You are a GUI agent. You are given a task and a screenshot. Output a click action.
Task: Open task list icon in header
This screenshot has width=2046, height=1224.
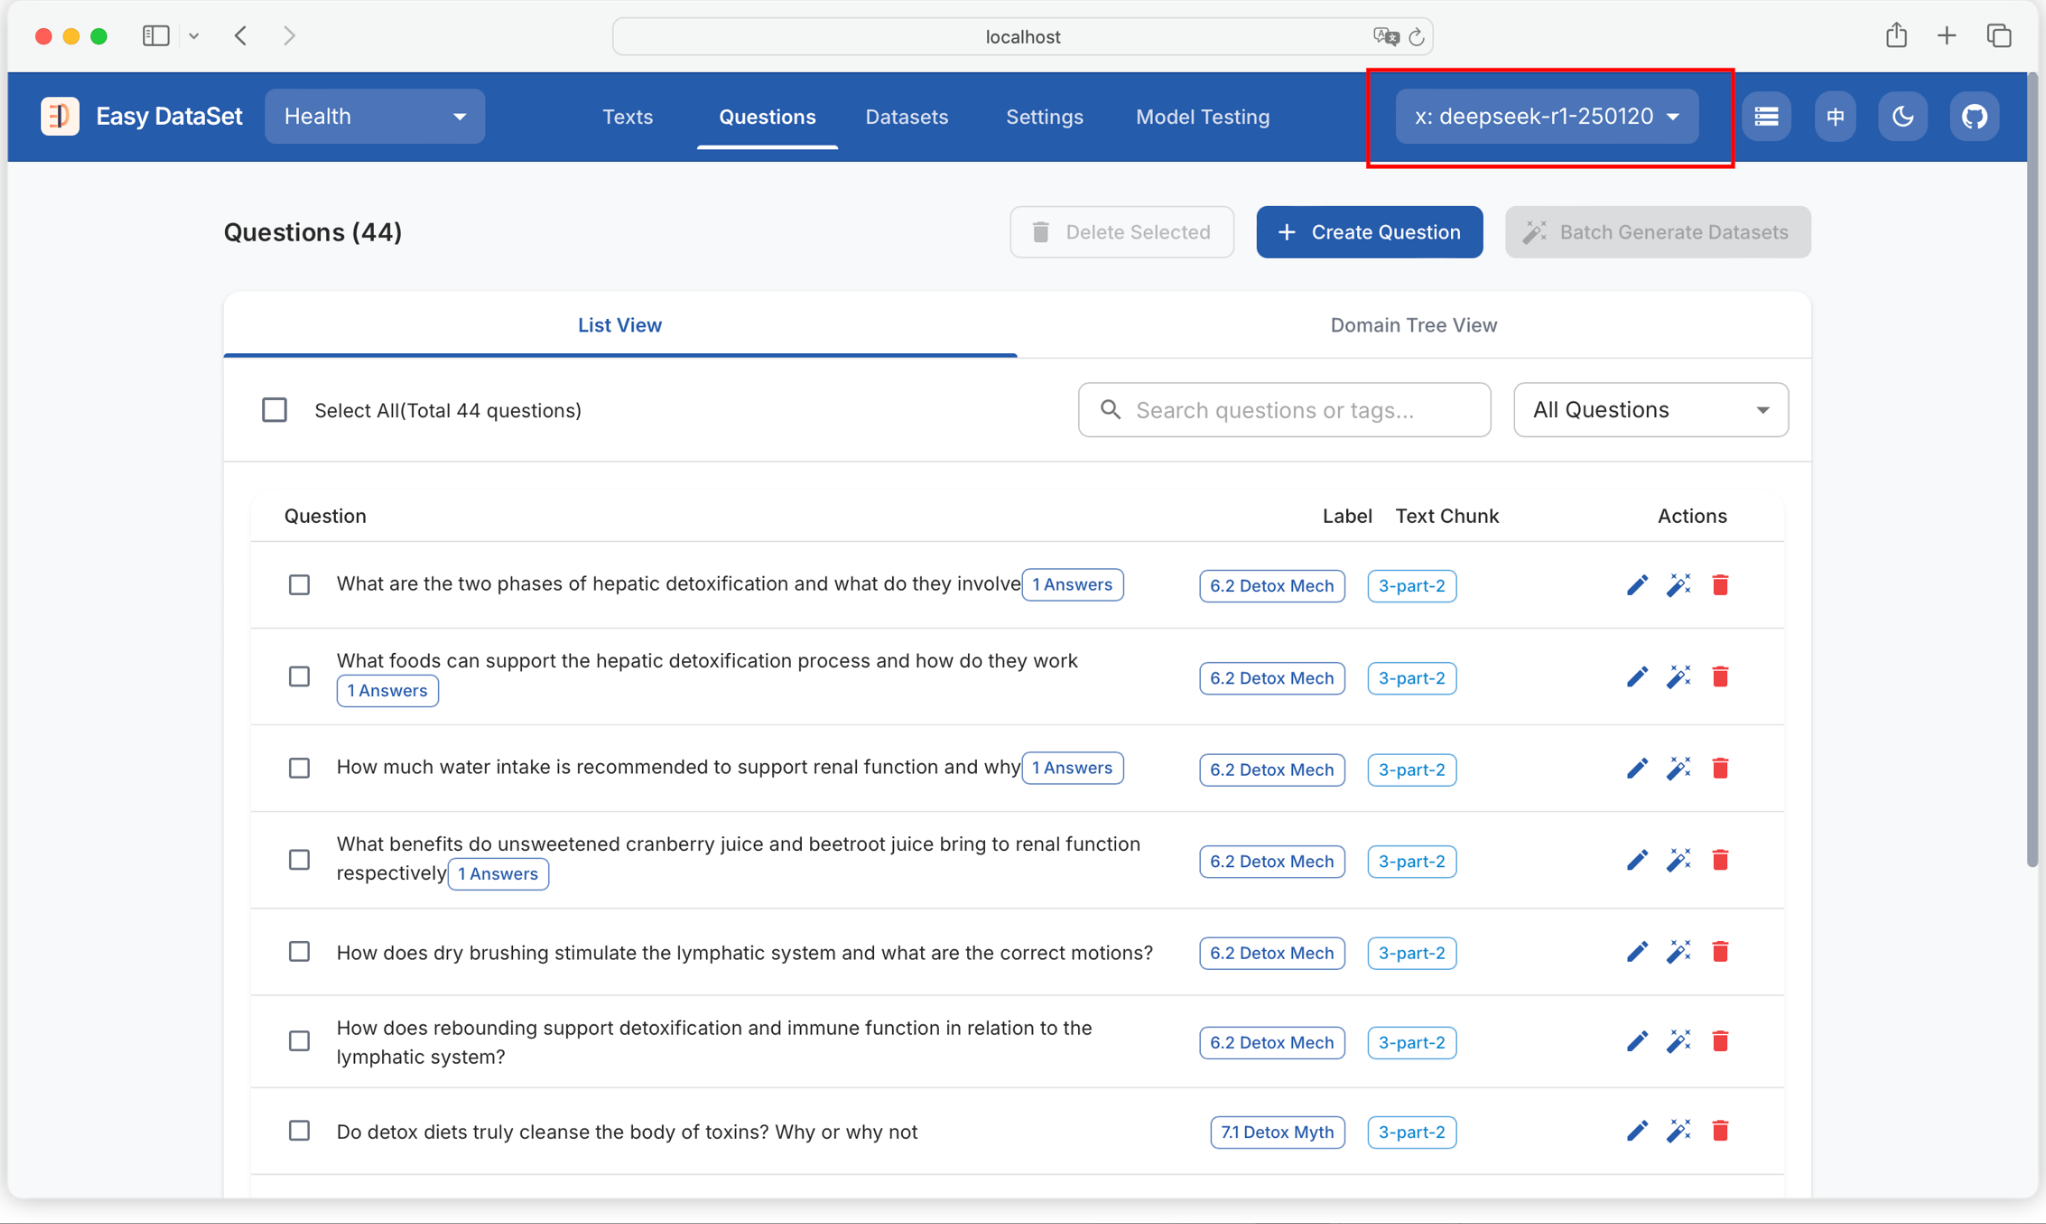[1766, 117]
